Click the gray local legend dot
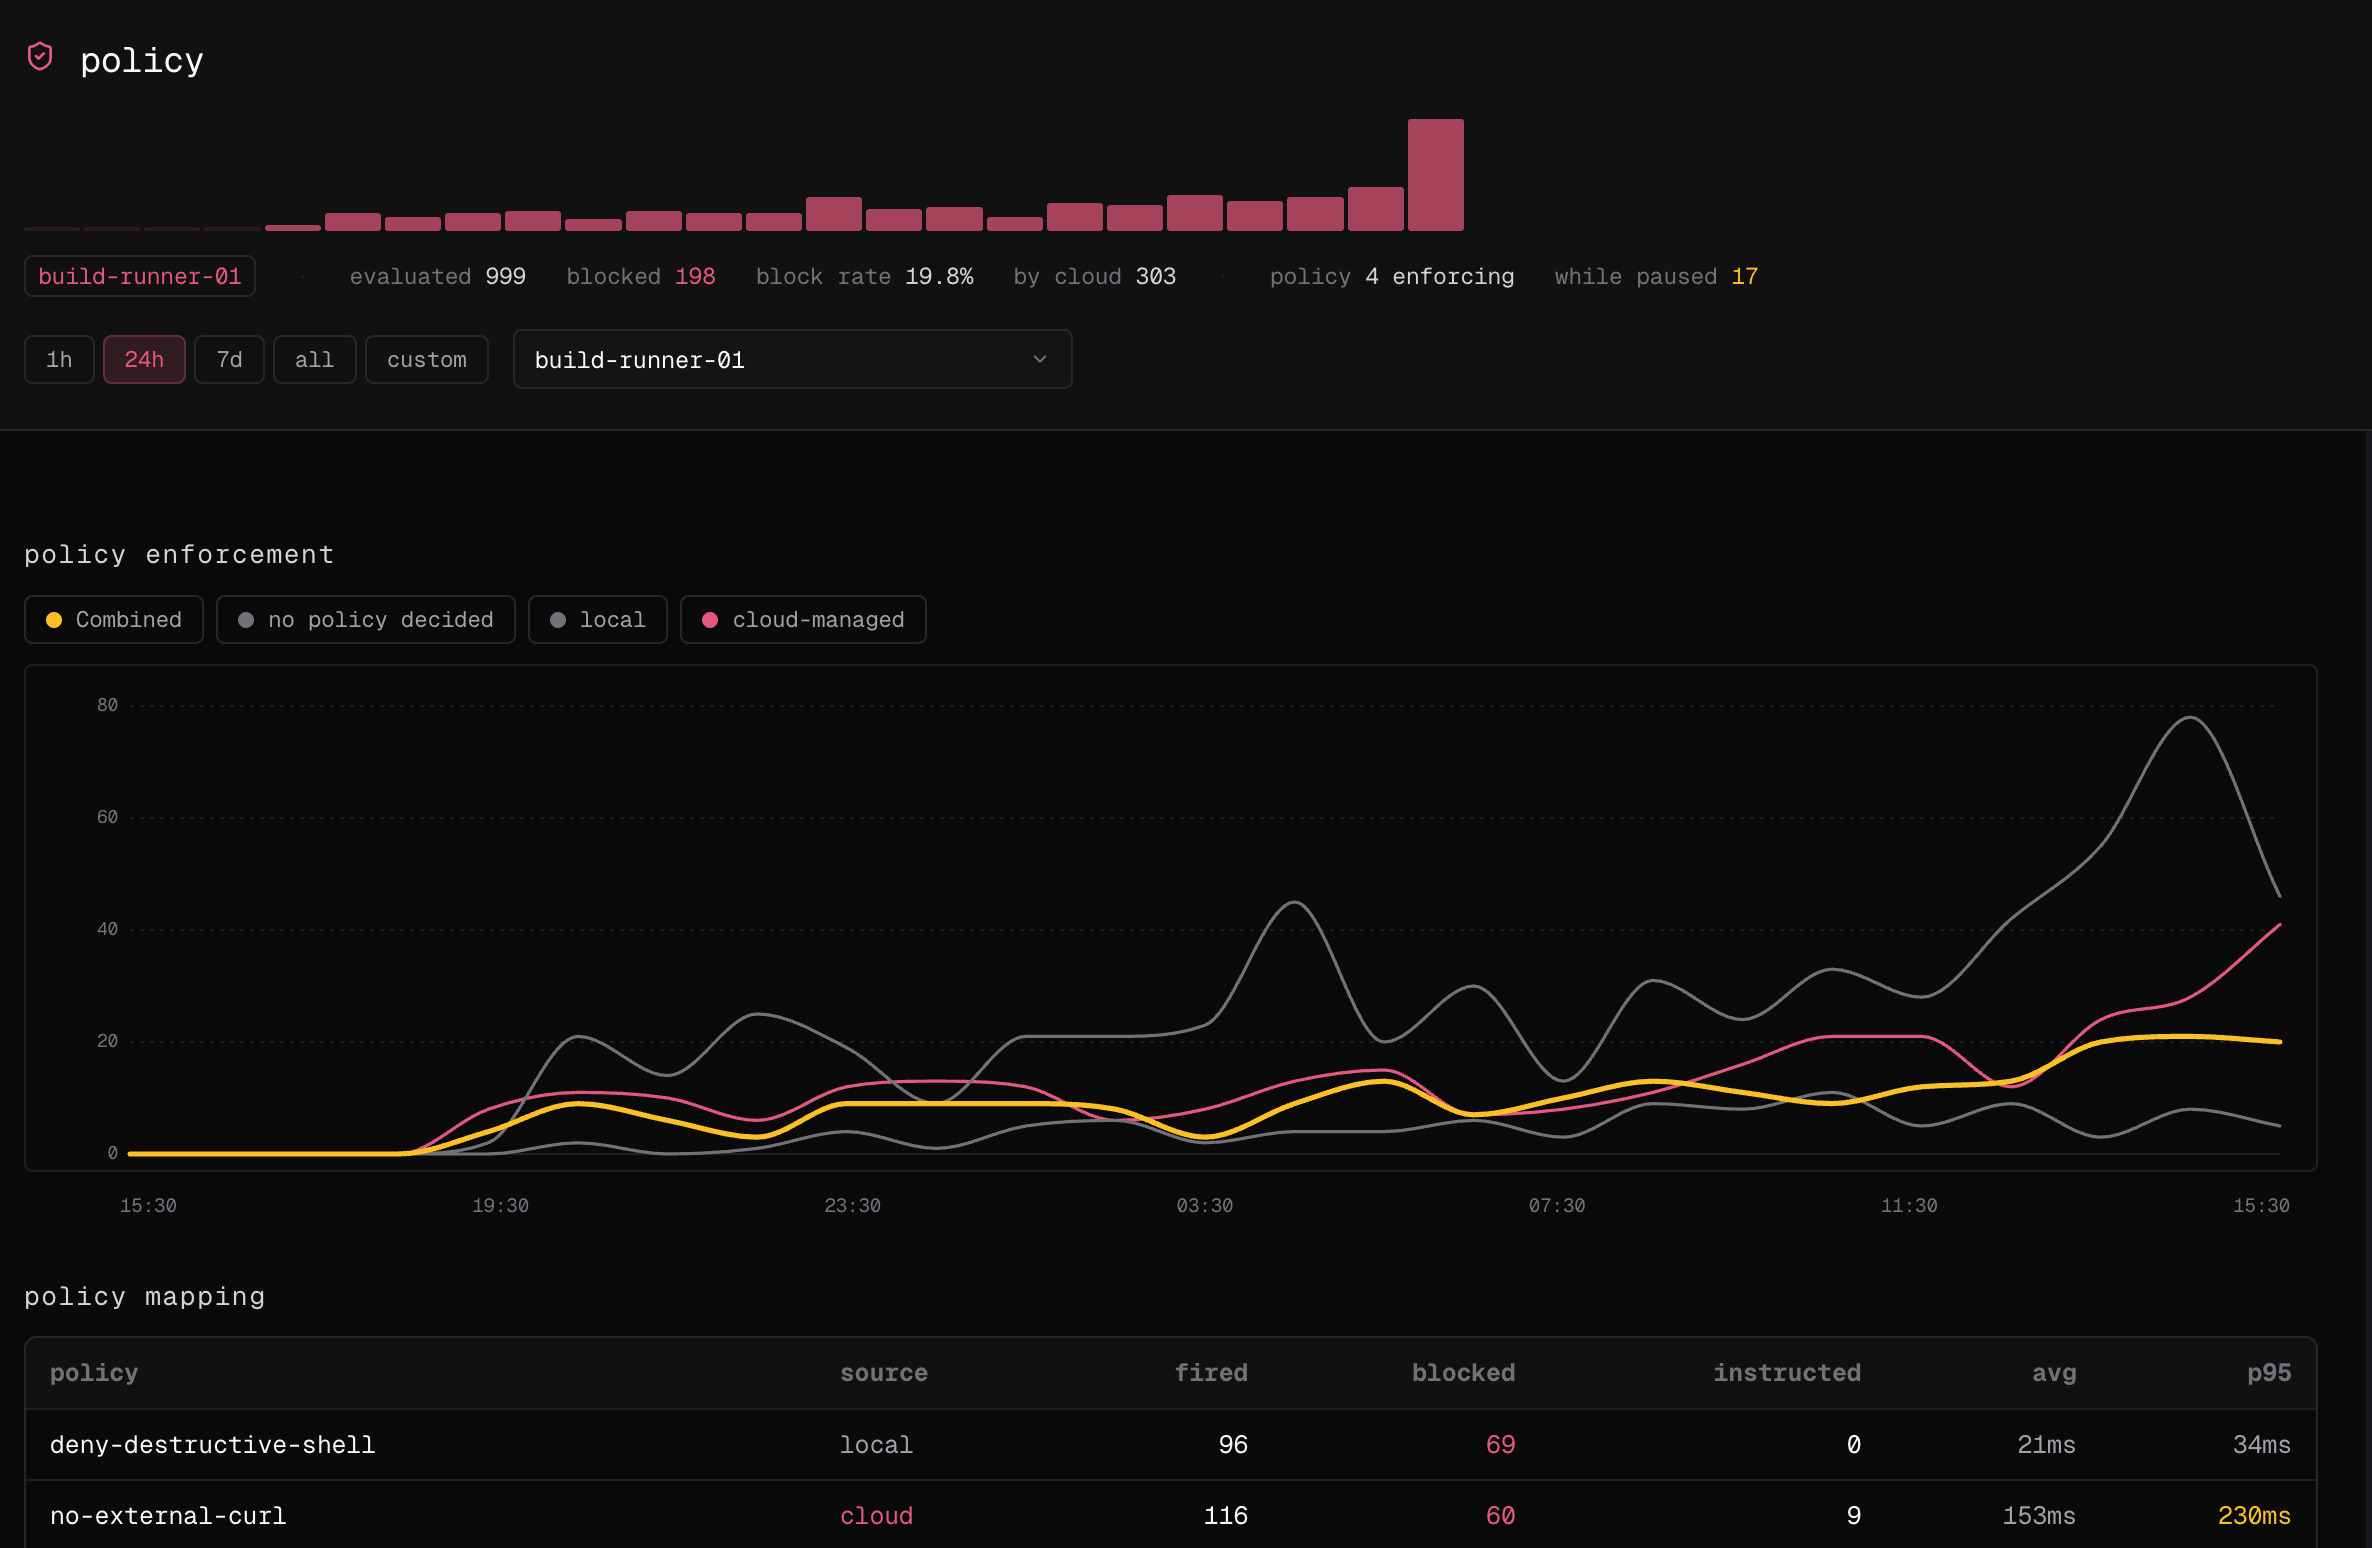This screenshot has width=2372, height=1548. click(x=558, y=620)
